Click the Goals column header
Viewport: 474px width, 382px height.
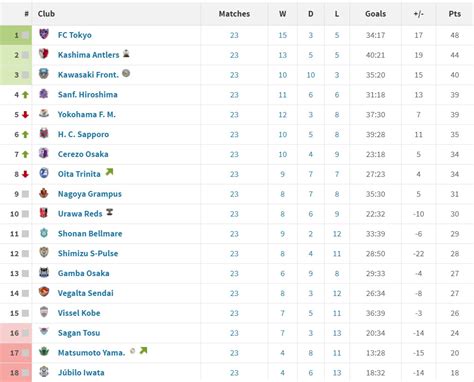376,14
